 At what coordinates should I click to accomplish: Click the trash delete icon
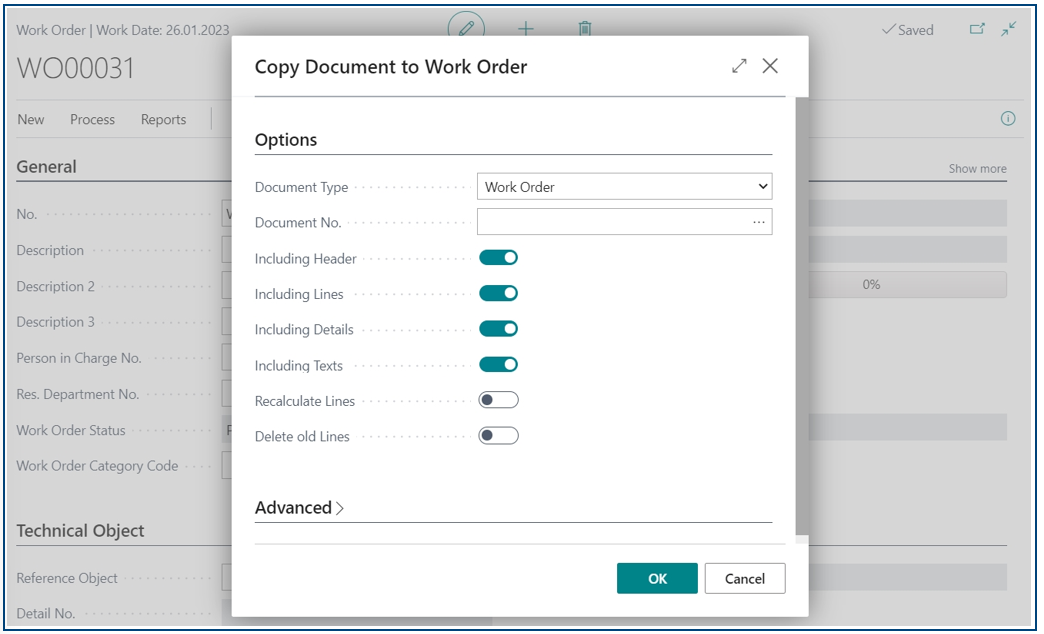click(x=585, y=29)
